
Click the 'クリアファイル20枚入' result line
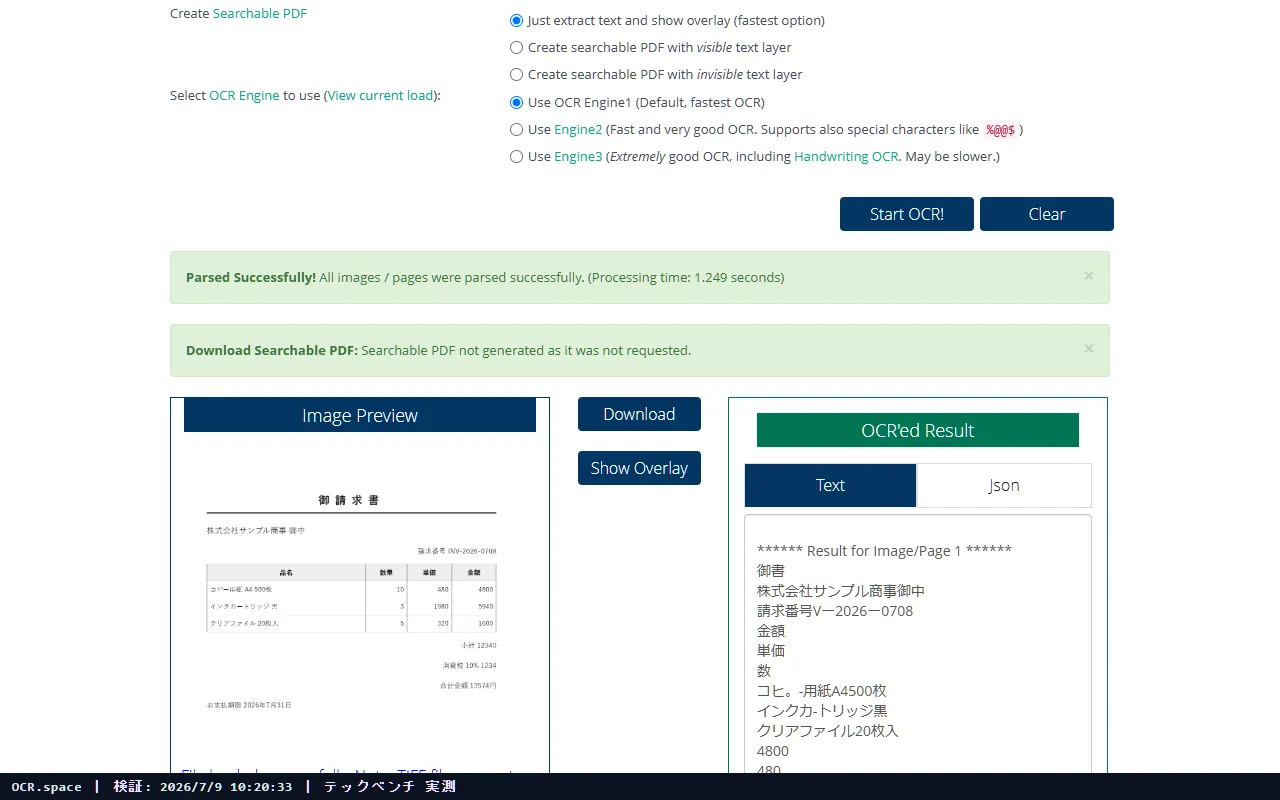[x=828, y=731]
